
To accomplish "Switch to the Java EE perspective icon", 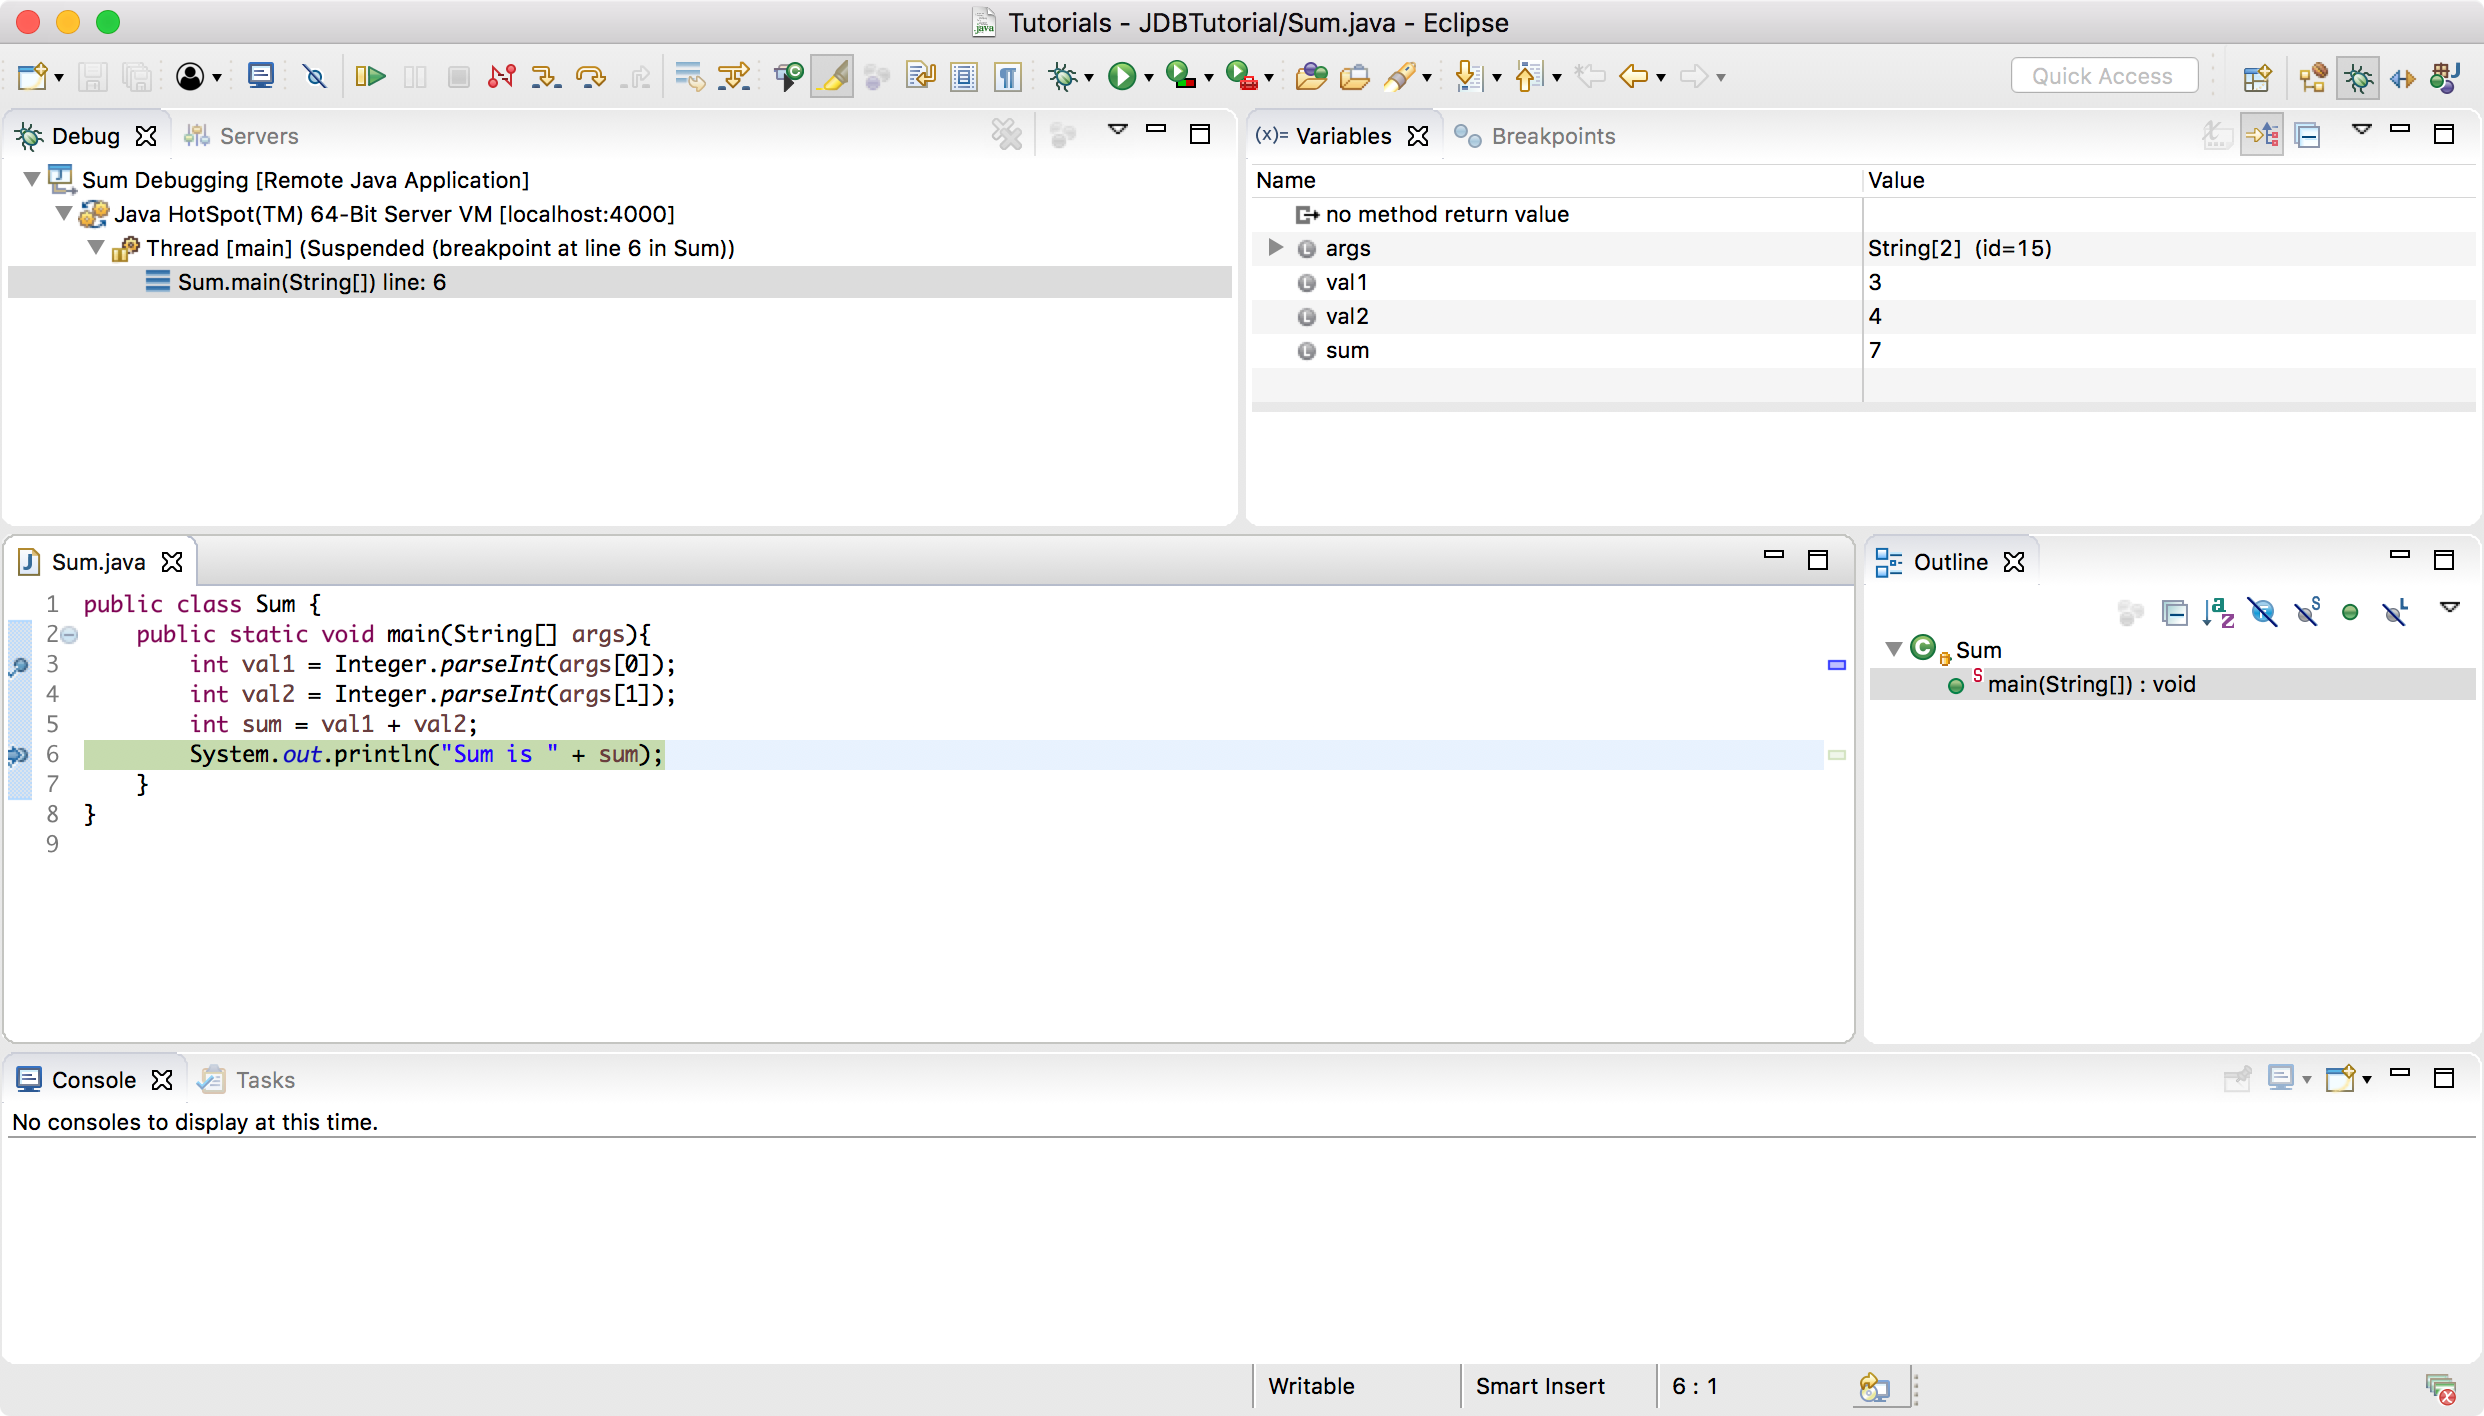I will [x=2314, y=77].
